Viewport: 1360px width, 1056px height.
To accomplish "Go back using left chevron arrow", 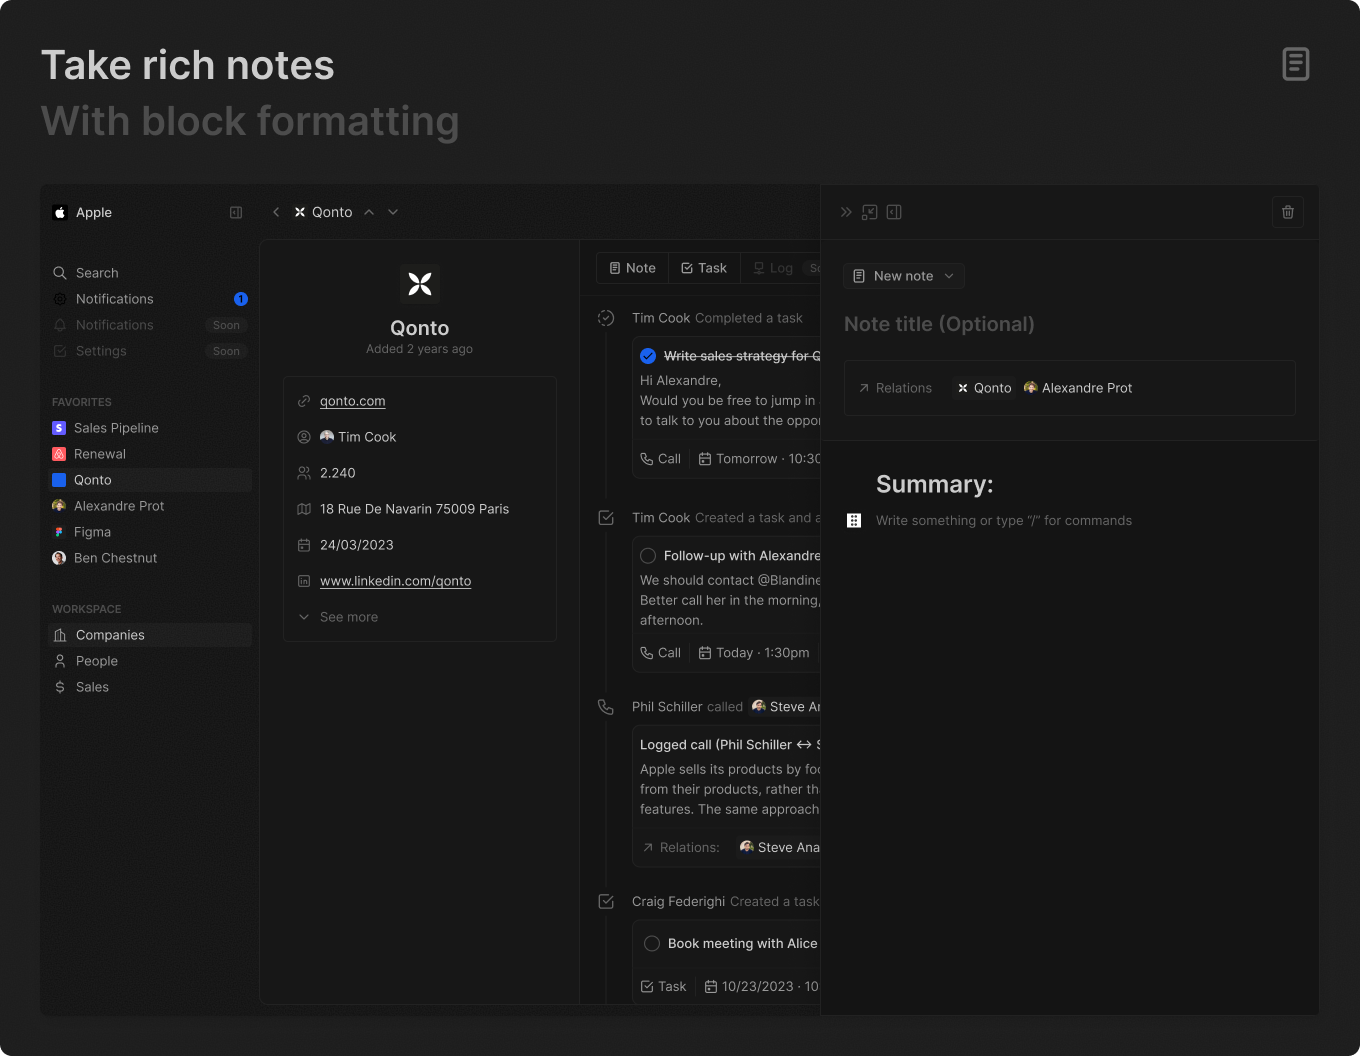I will 276,212.
